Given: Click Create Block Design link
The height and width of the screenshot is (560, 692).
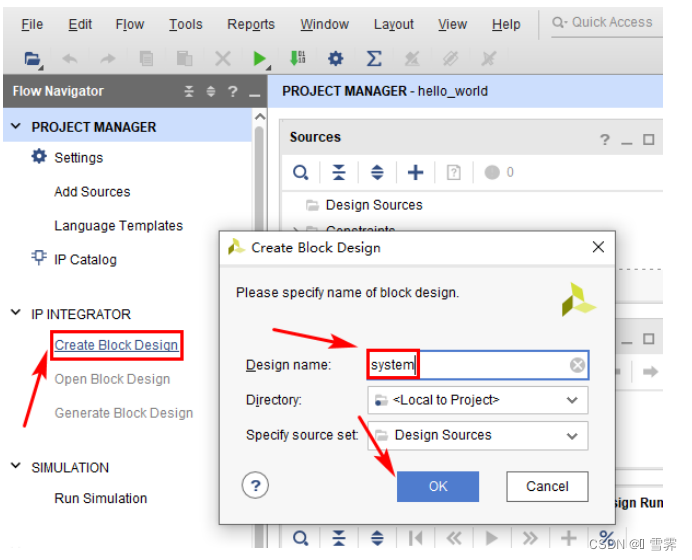Looking at the screenshot, I should point(117,345).
